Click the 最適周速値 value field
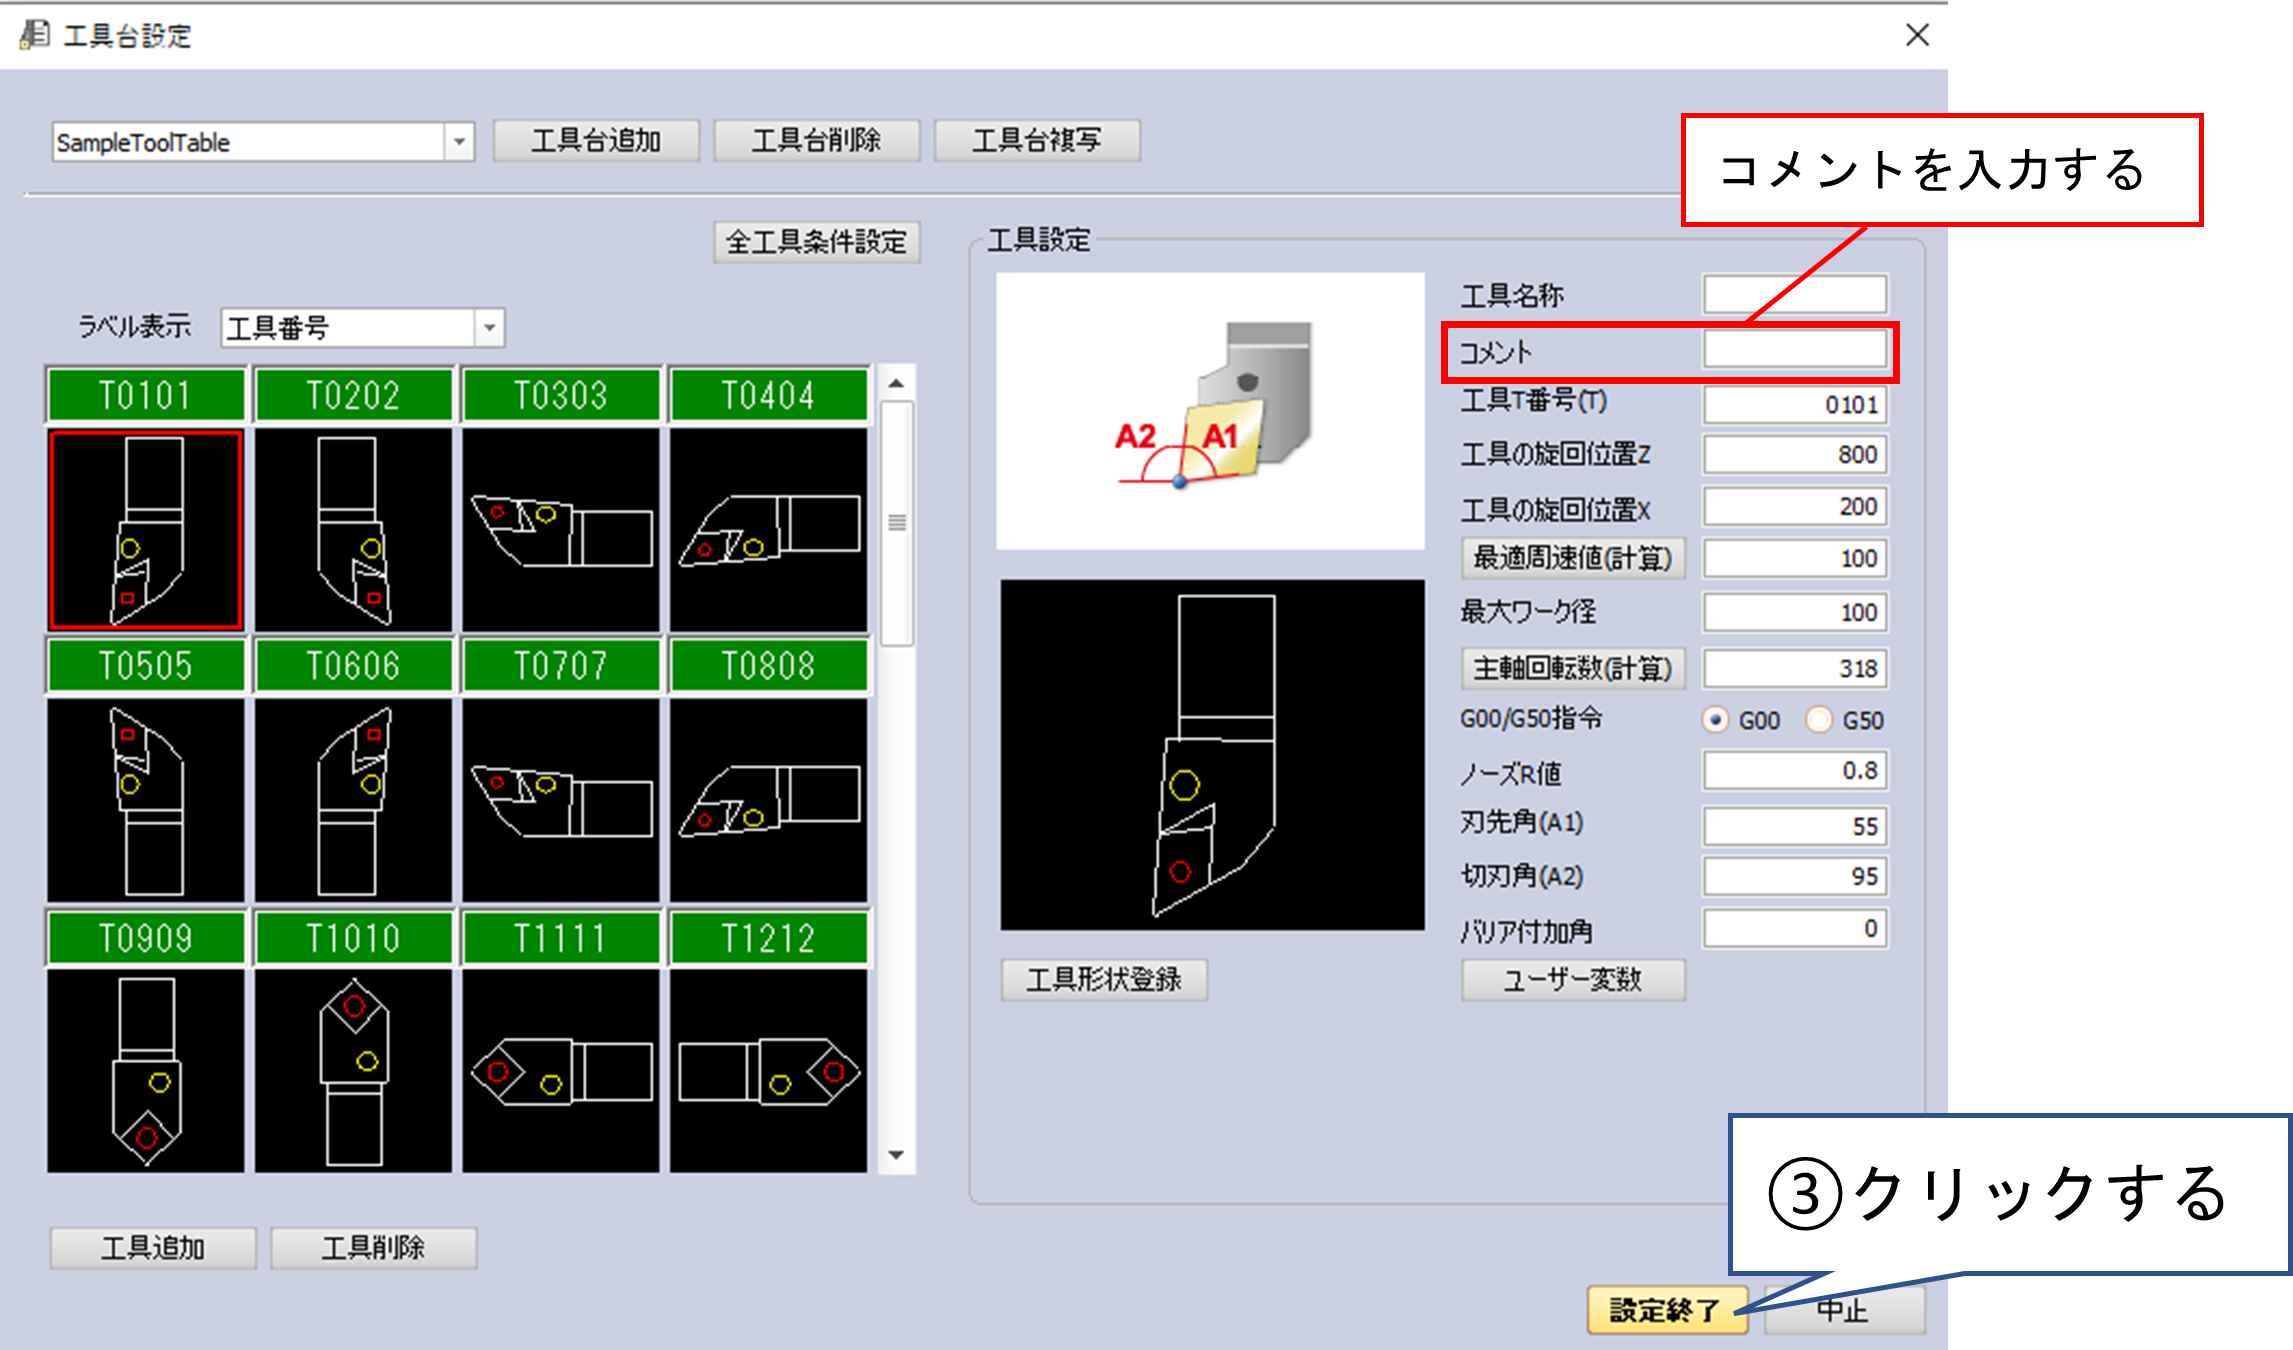 click(1795, 558)
